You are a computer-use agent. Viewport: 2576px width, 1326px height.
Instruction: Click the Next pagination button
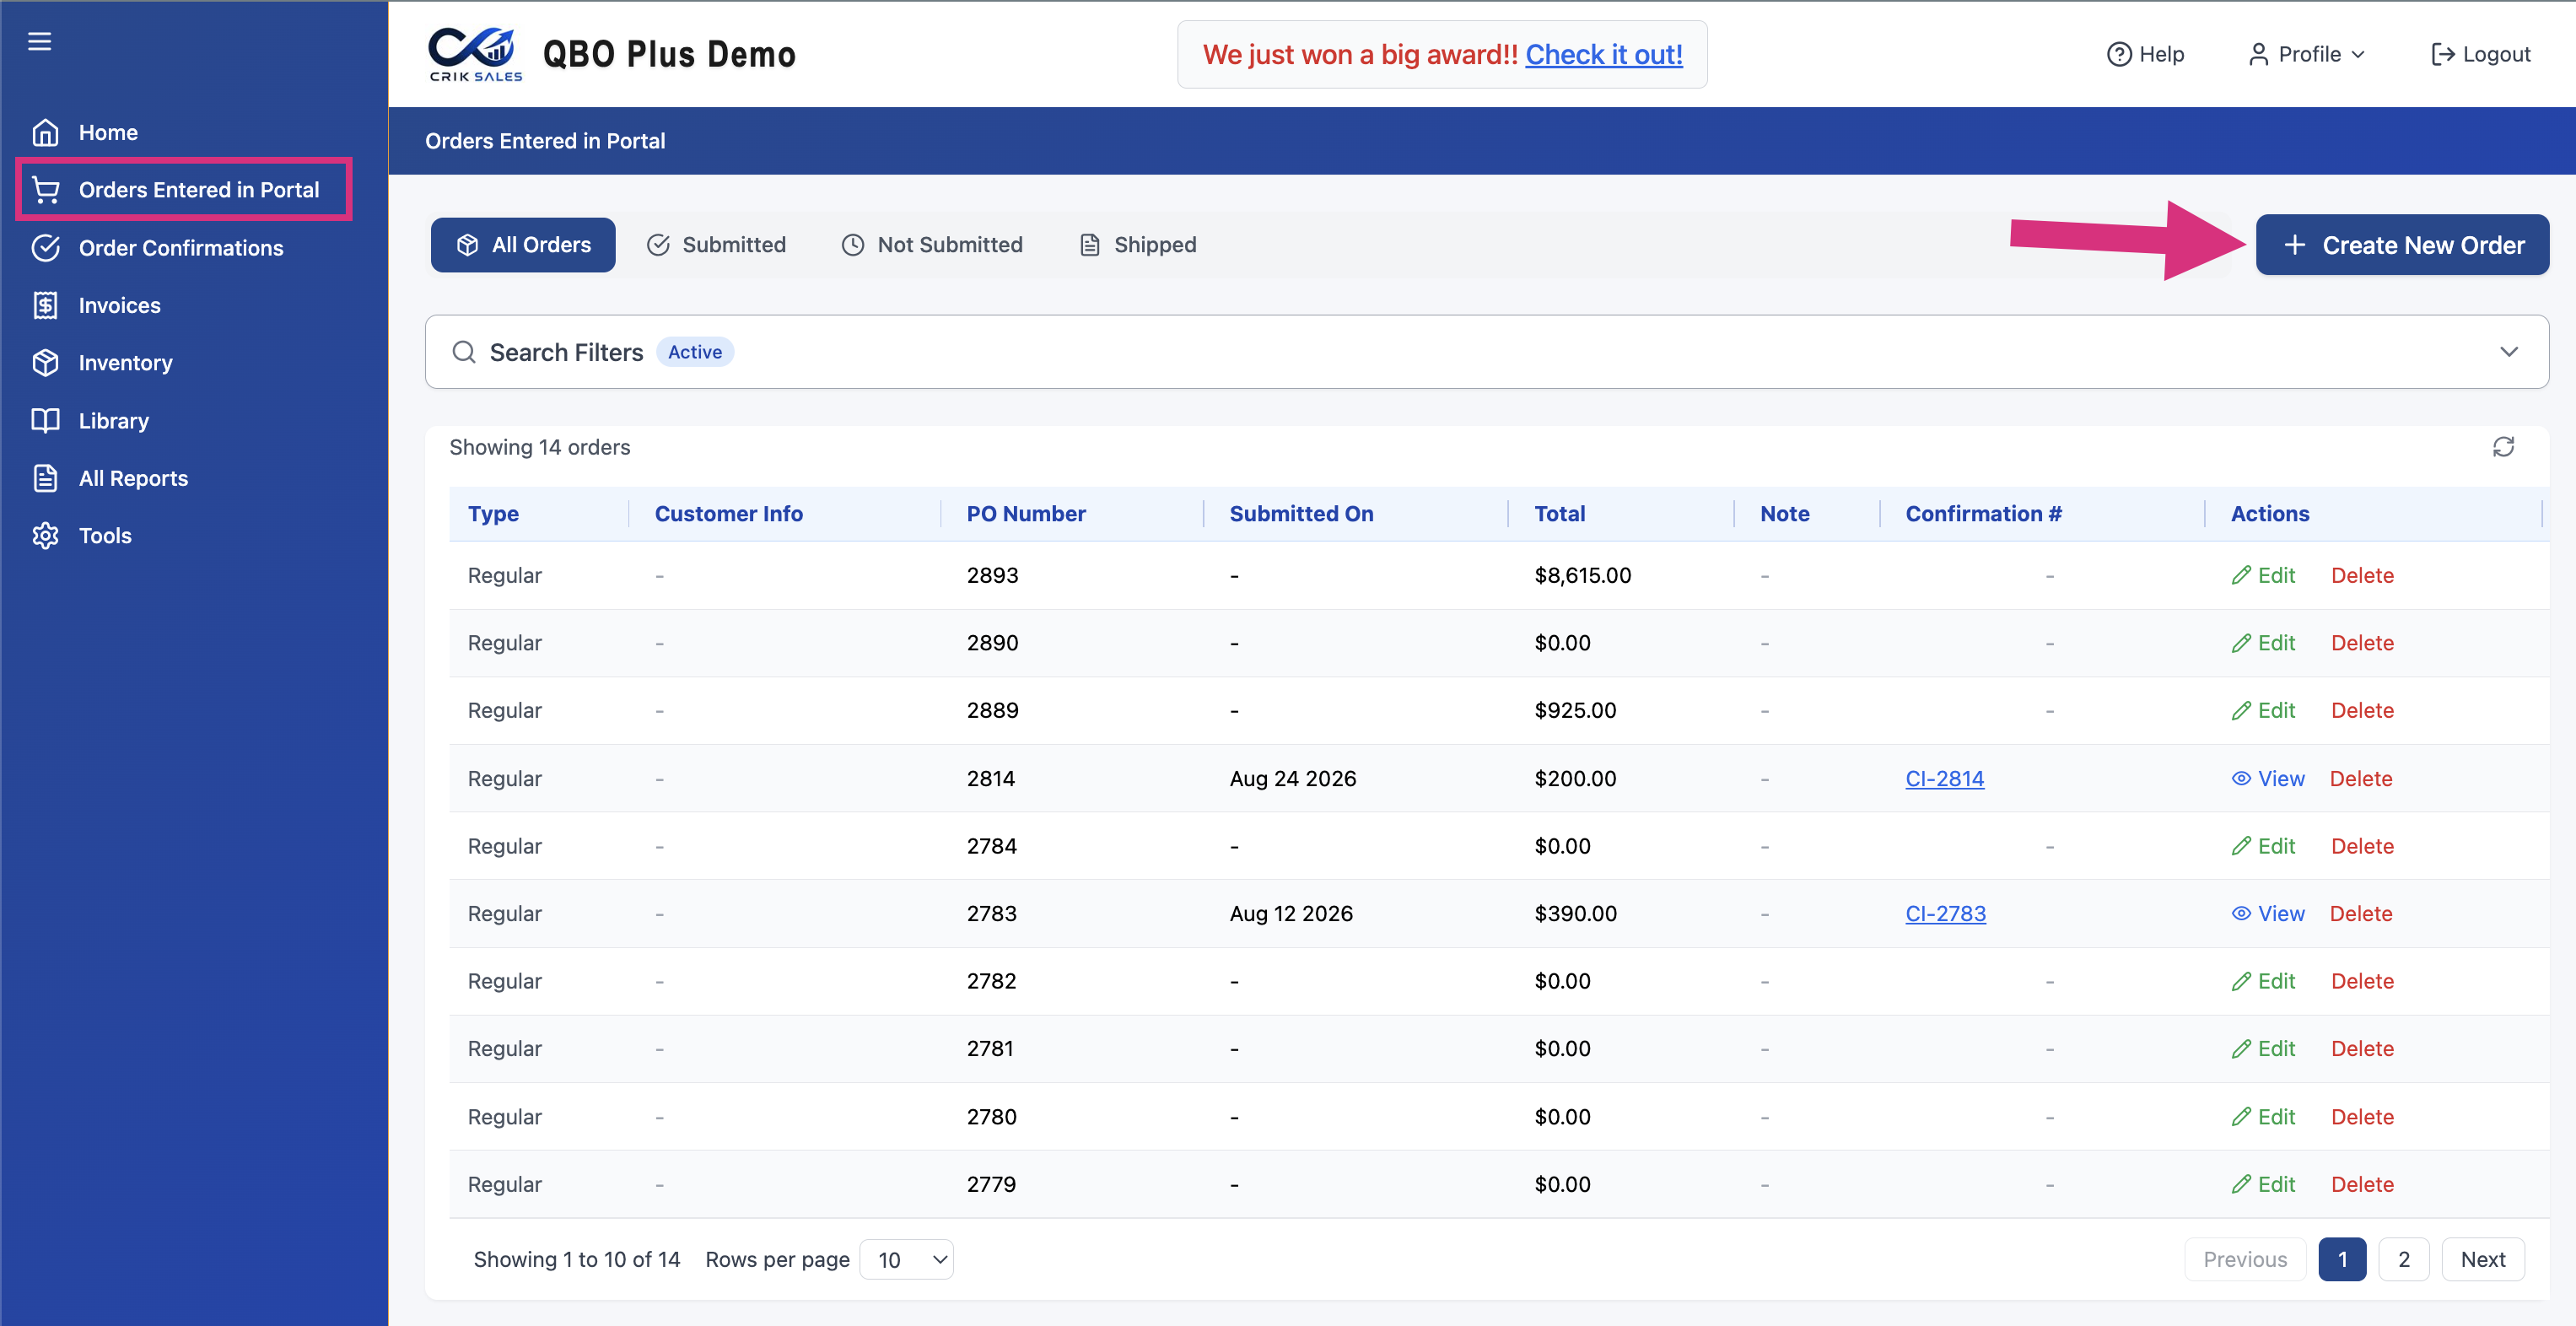(x=2483, y=1259)
